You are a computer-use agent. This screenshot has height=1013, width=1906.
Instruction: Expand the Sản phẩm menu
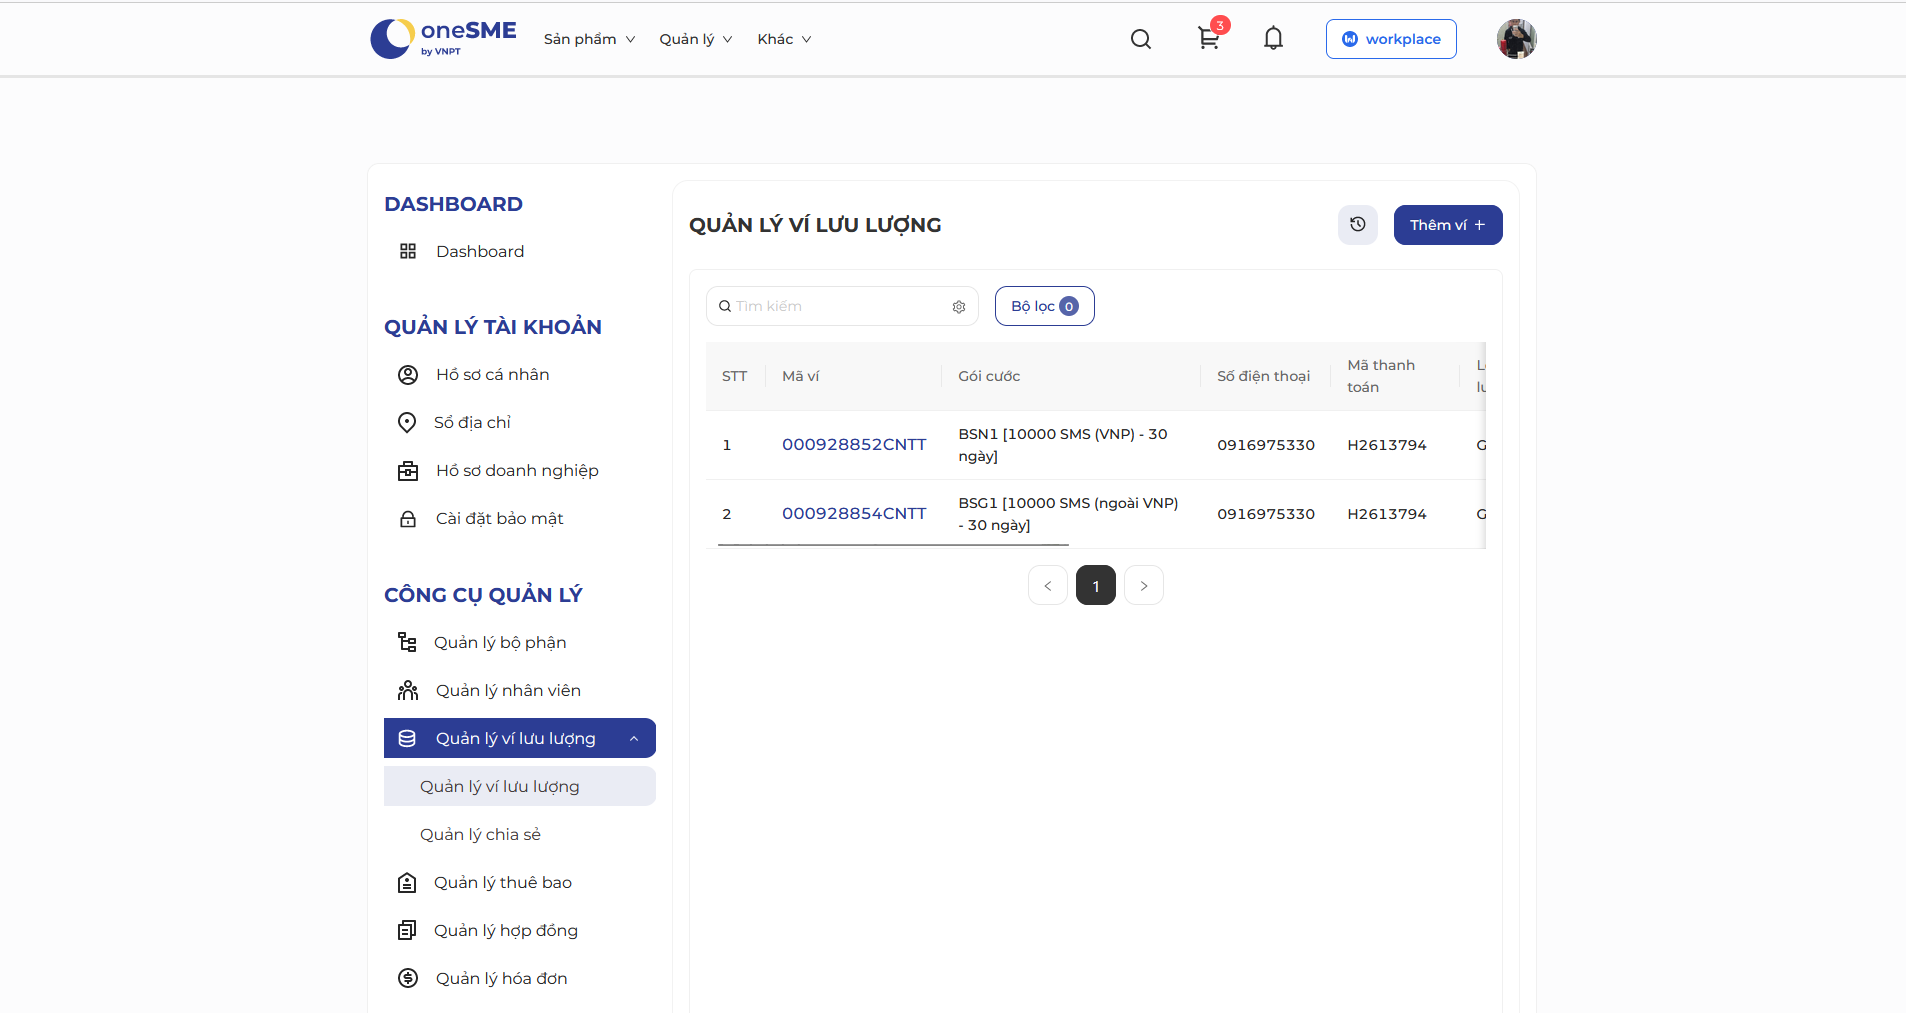point(589,39)
